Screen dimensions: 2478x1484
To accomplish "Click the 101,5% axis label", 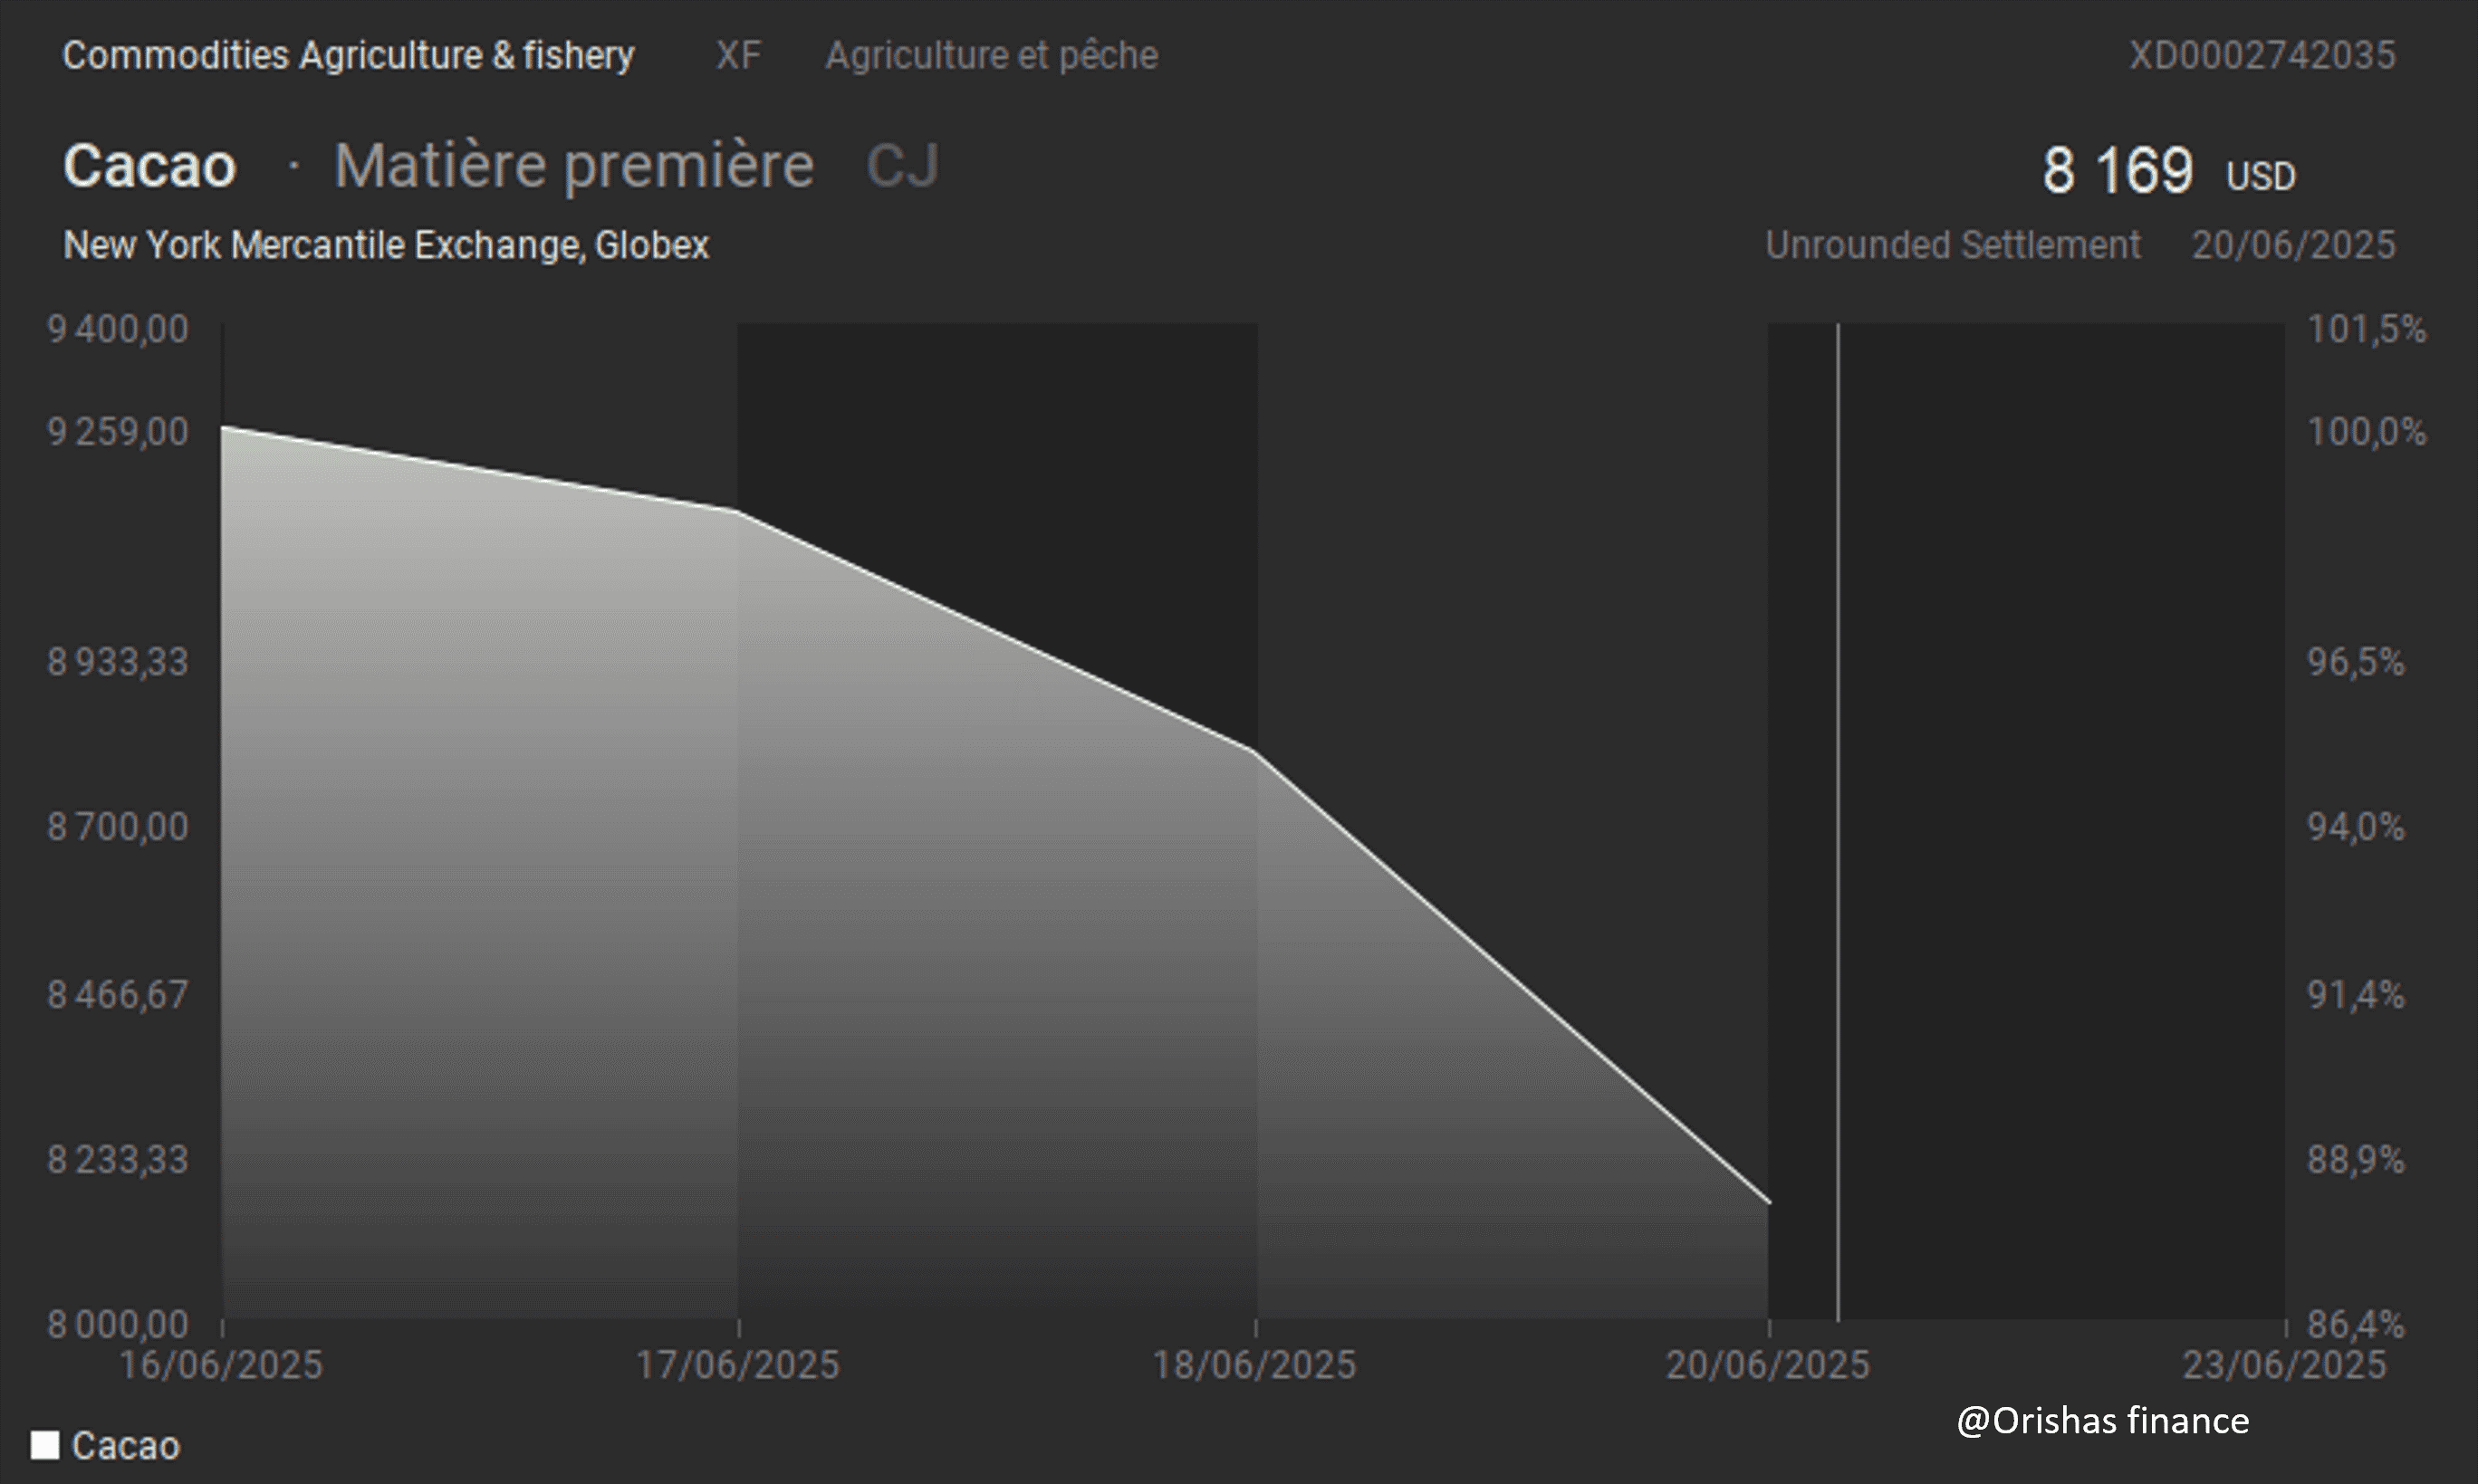I will click(2366, 329).
